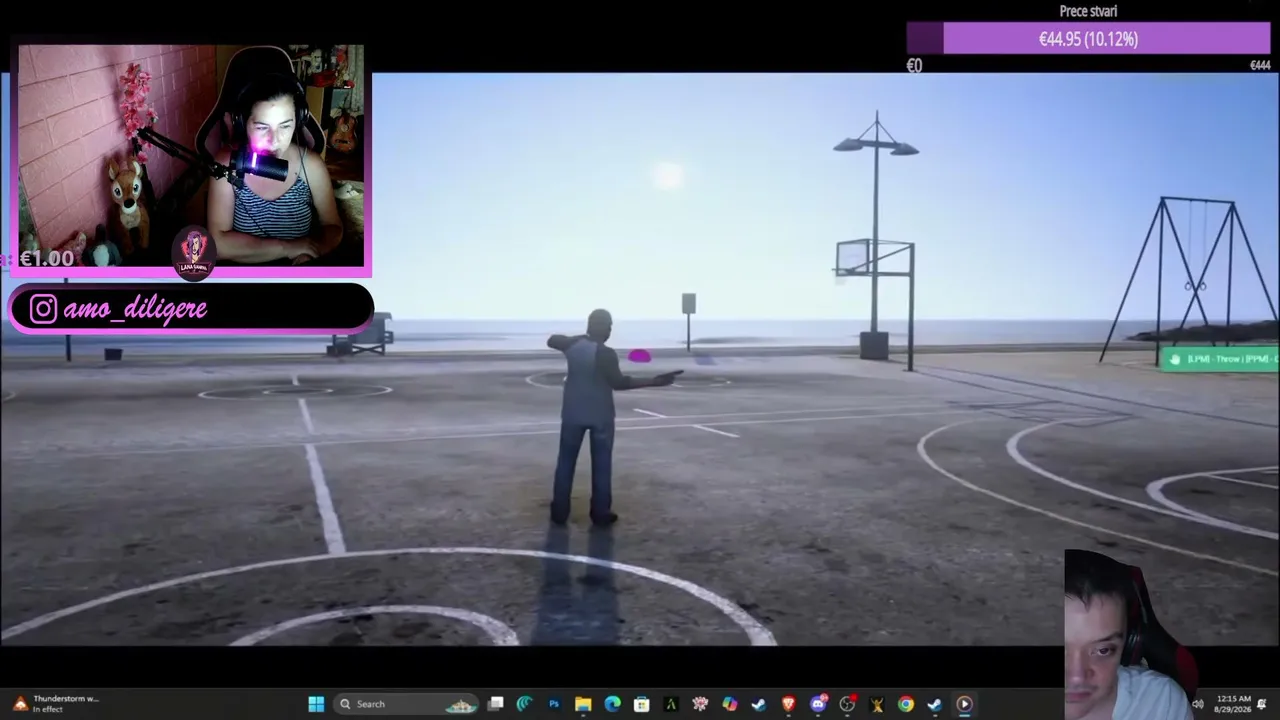Click the taskbar Search box
The width and height of the screenshot is (1280, 720).
click(407, 704)
